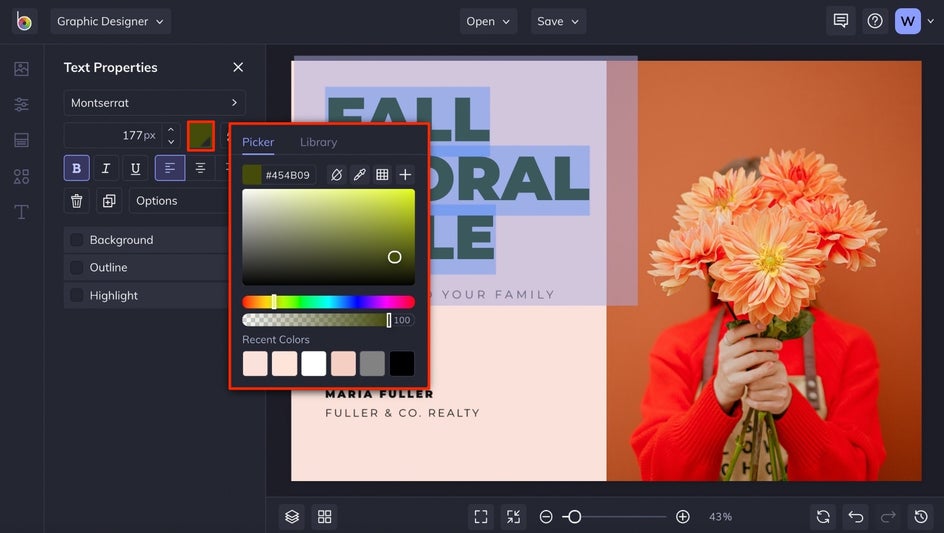Viewport: 944px width, 533px height.
Task: Activate the eyedropper tool
Action: [x=359, y=175]
